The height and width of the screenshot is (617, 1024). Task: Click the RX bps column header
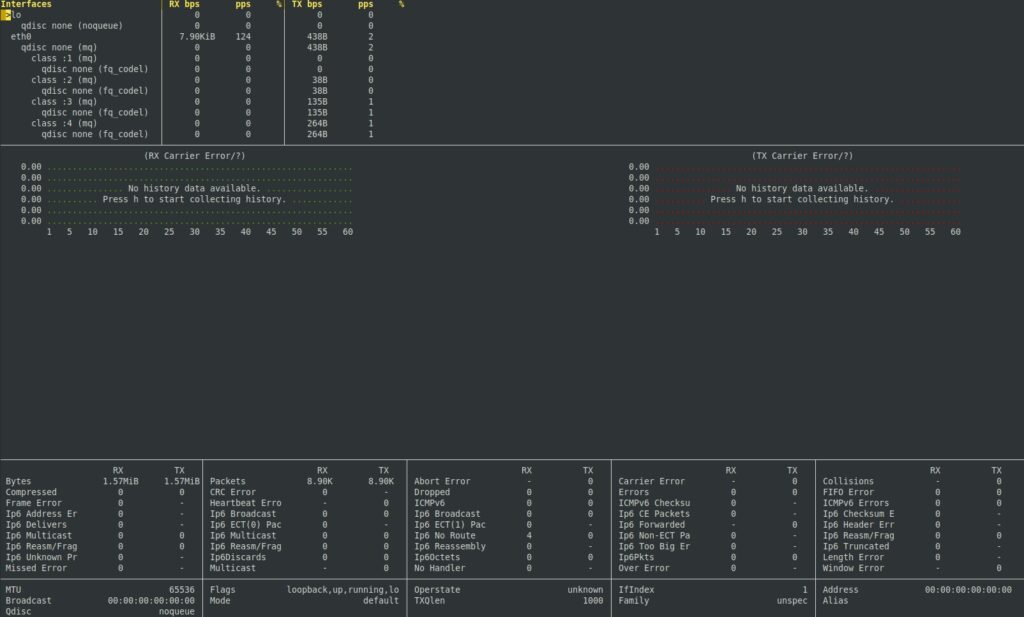point(184,4)
